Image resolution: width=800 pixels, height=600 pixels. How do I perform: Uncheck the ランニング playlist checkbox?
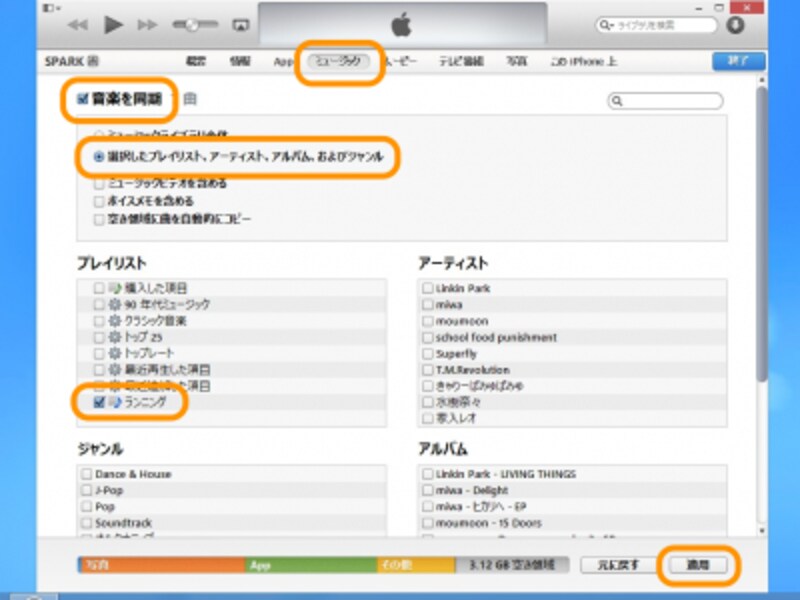coord(99,402)
